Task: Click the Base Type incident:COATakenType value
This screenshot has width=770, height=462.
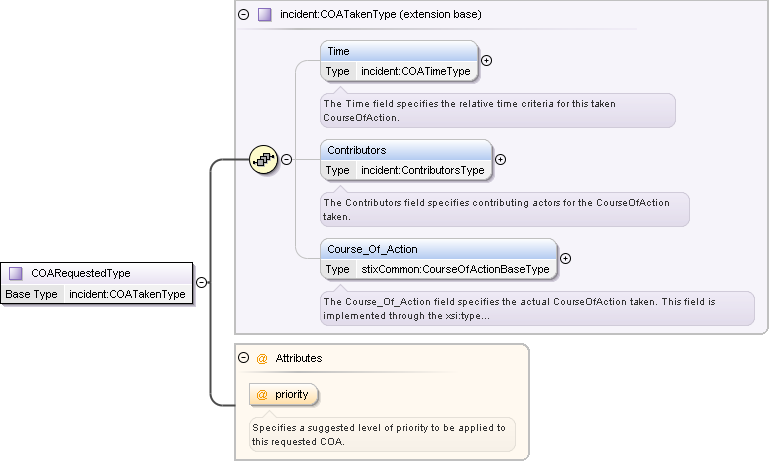Action: tap(127, 294)
